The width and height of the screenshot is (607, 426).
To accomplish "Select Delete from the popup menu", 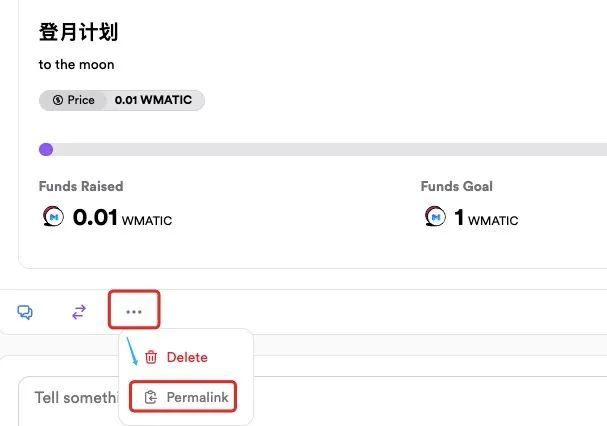I will tap(187, 357).
